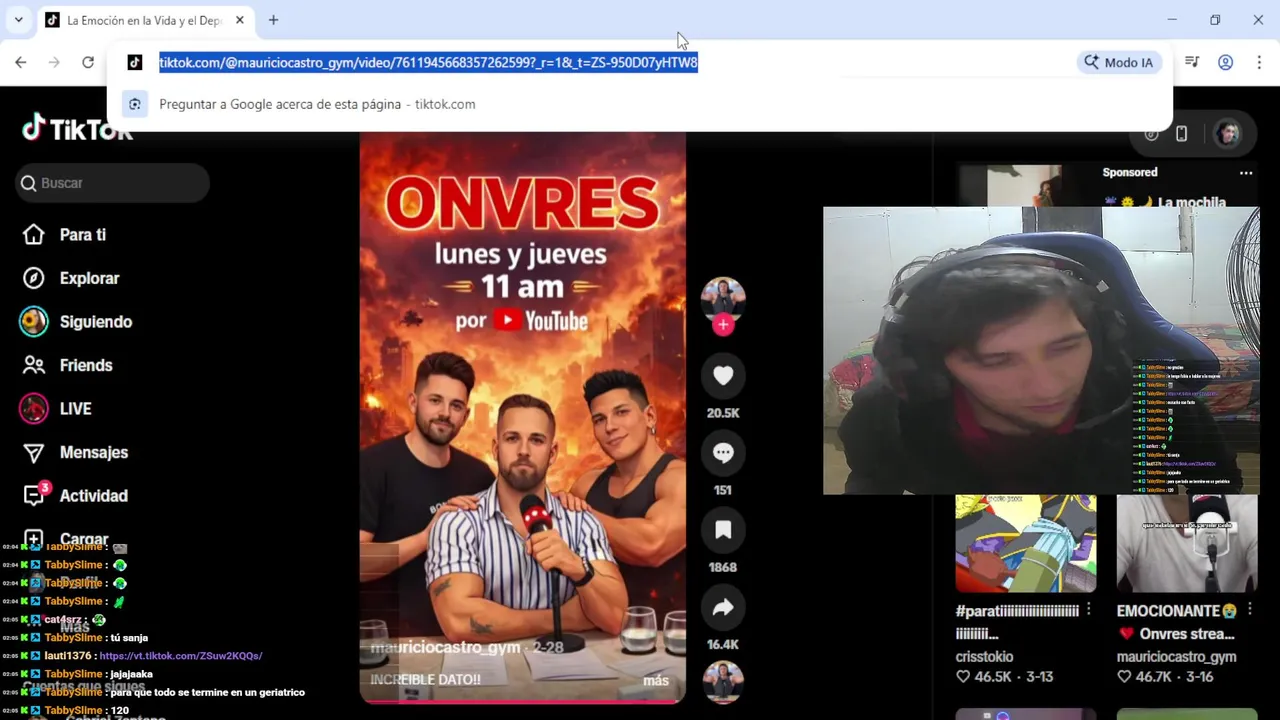Click the Friends people icon
1280x720 pixels.
[34, 365]
